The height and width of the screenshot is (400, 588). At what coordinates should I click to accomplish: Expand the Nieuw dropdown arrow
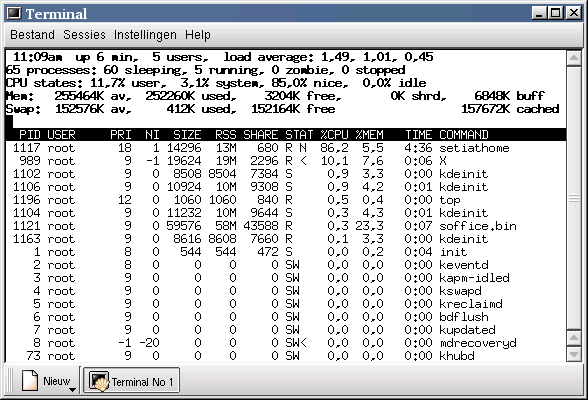tap(73, 390)
